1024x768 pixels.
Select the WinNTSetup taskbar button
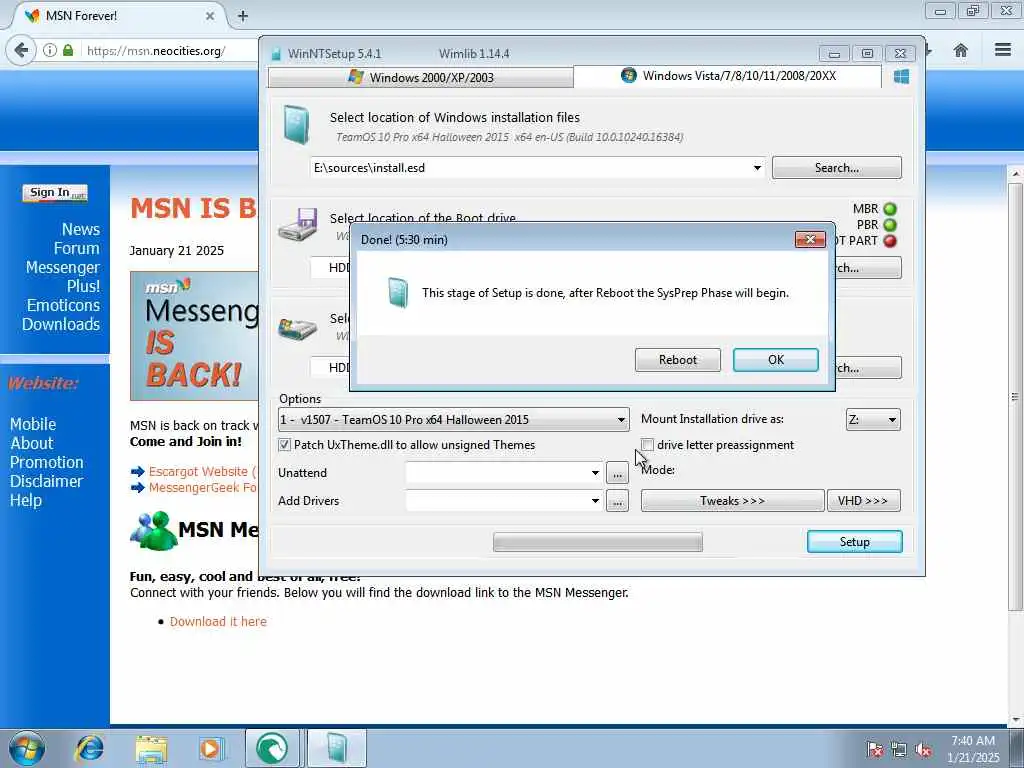pos(337,748)
